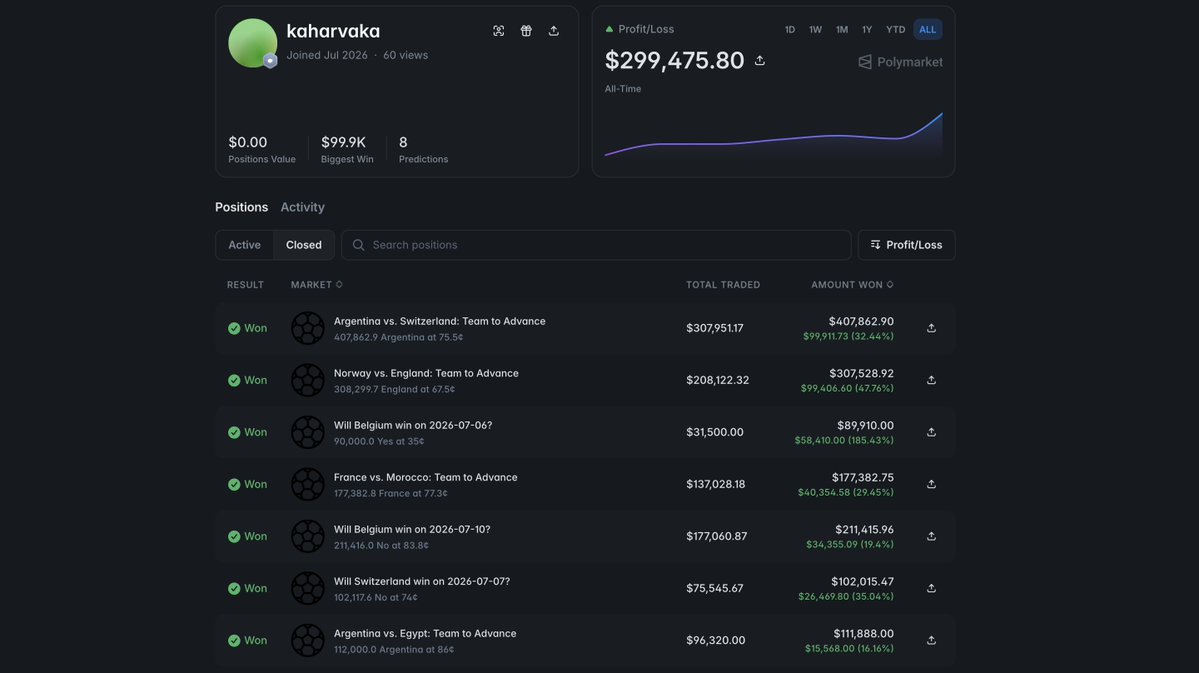Click the kaharvaka green avatar
The width and height of the screenshot is (1199, 673).
(252, 43)
